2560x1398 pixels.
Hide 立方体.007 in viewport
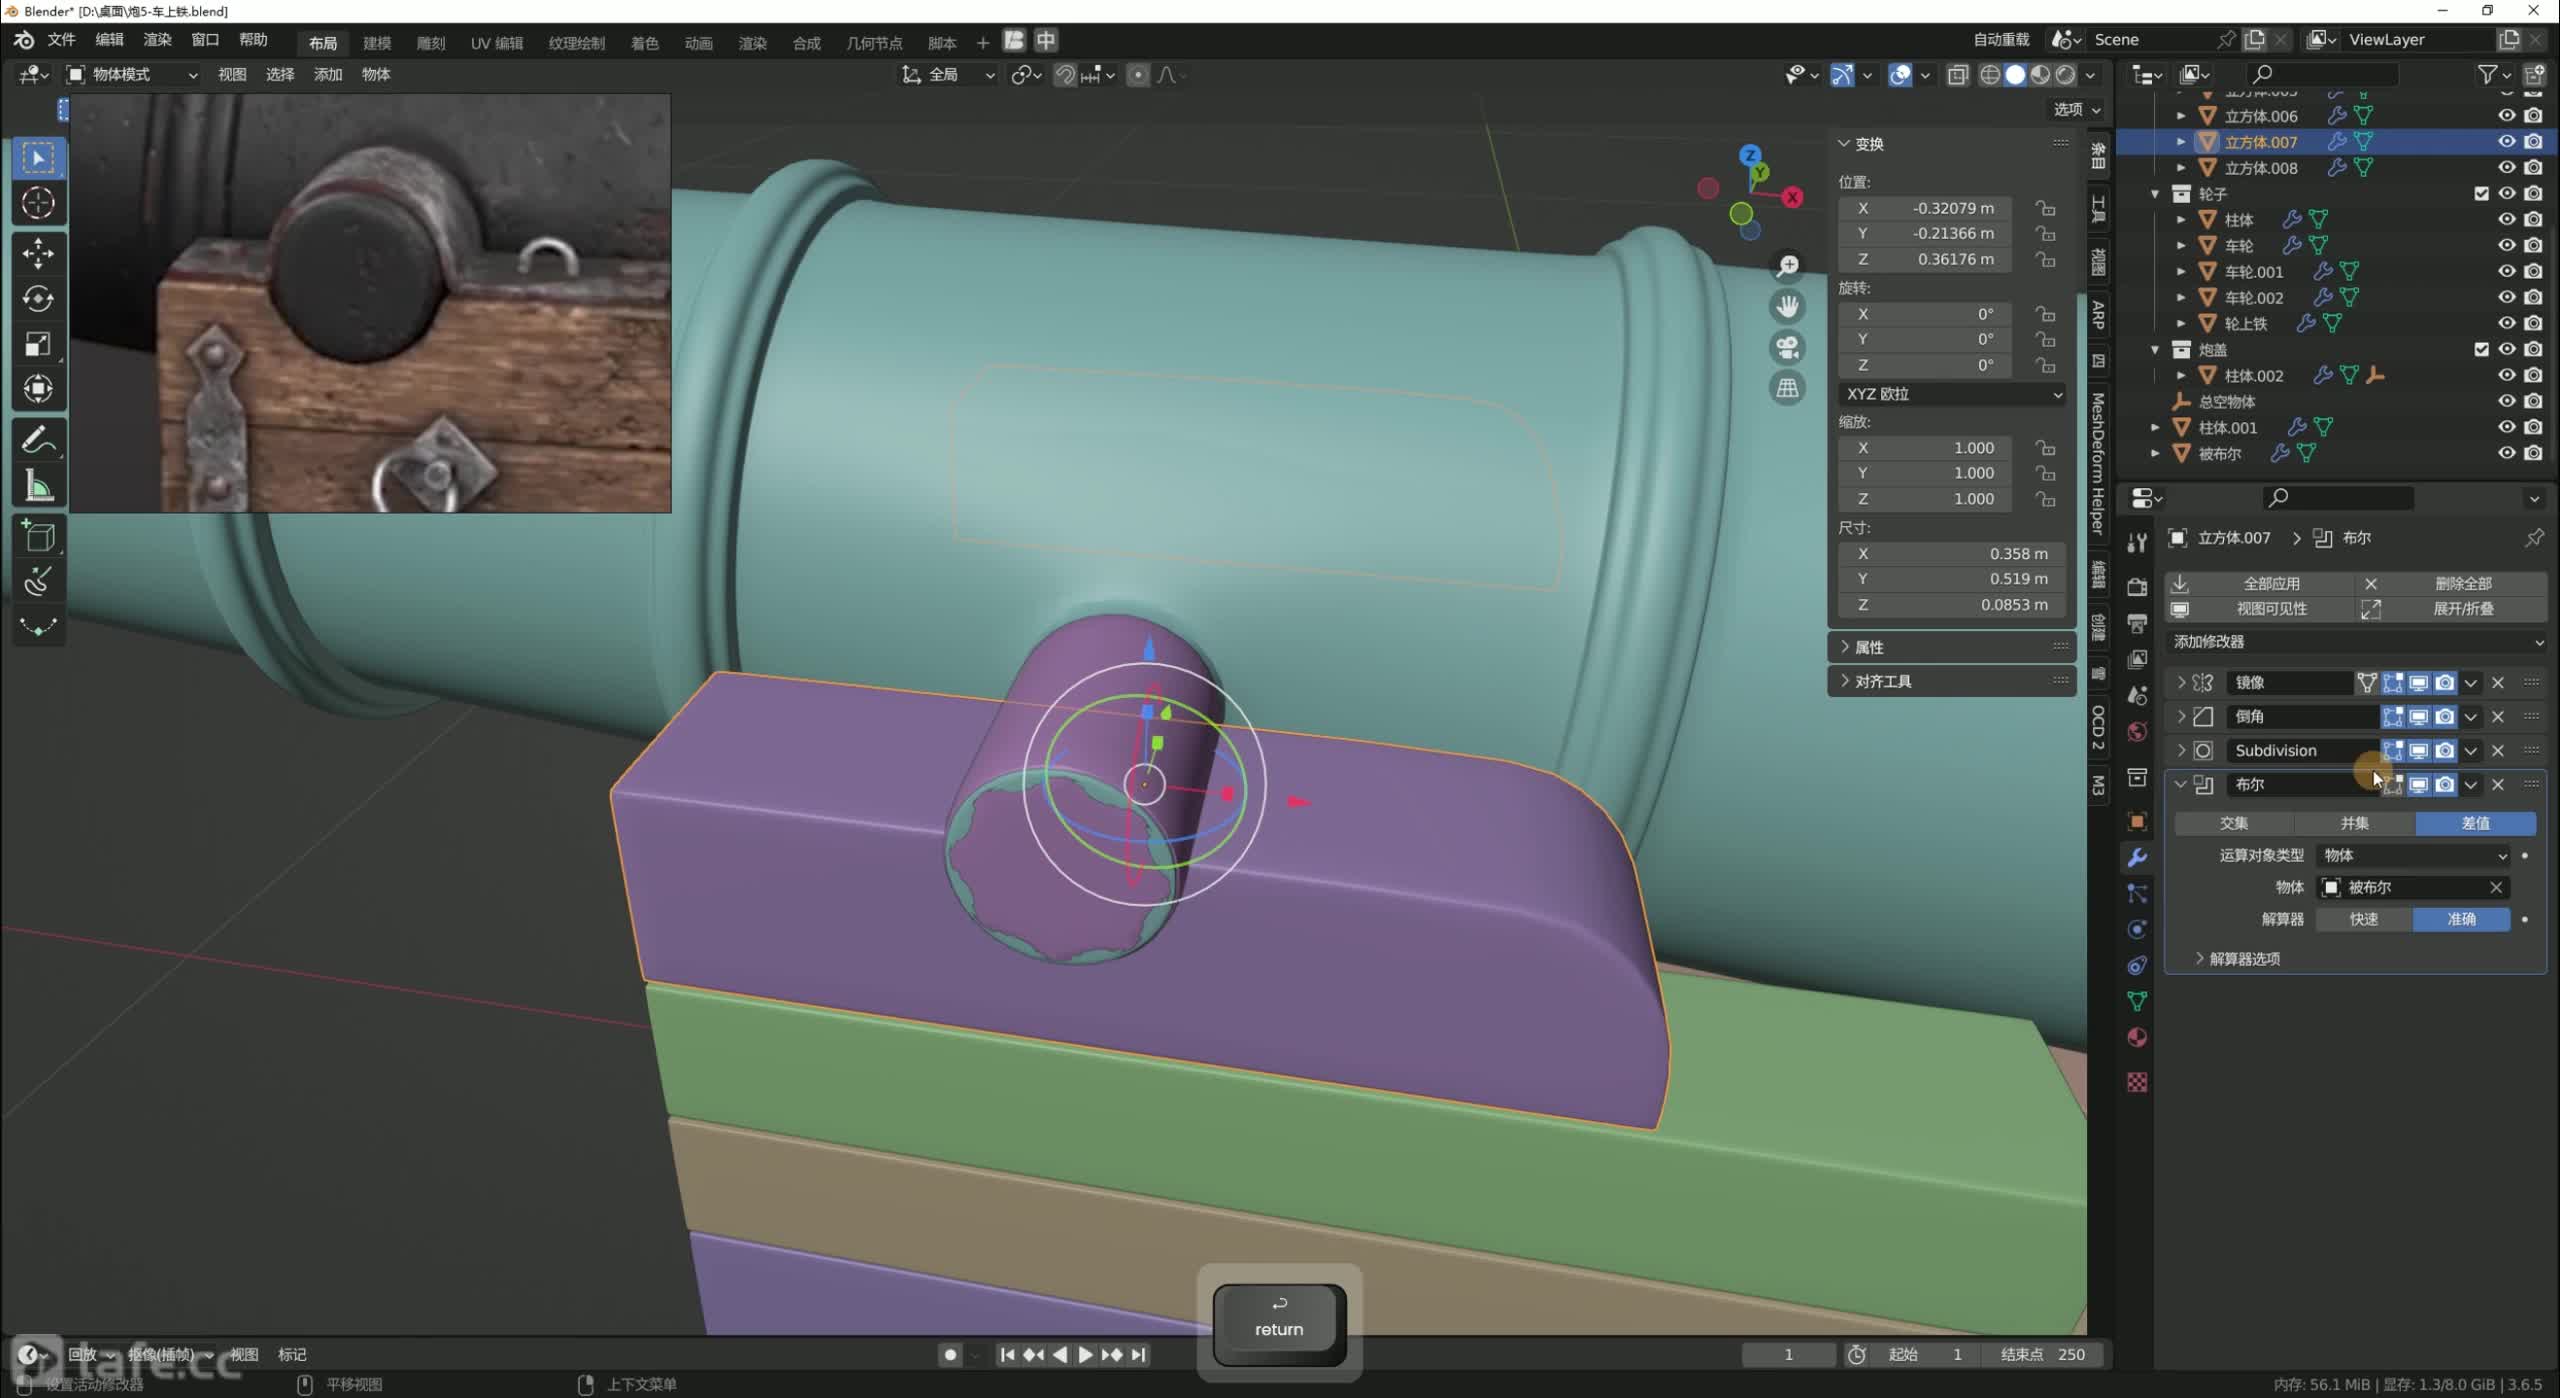click(x=2506, y=142)
